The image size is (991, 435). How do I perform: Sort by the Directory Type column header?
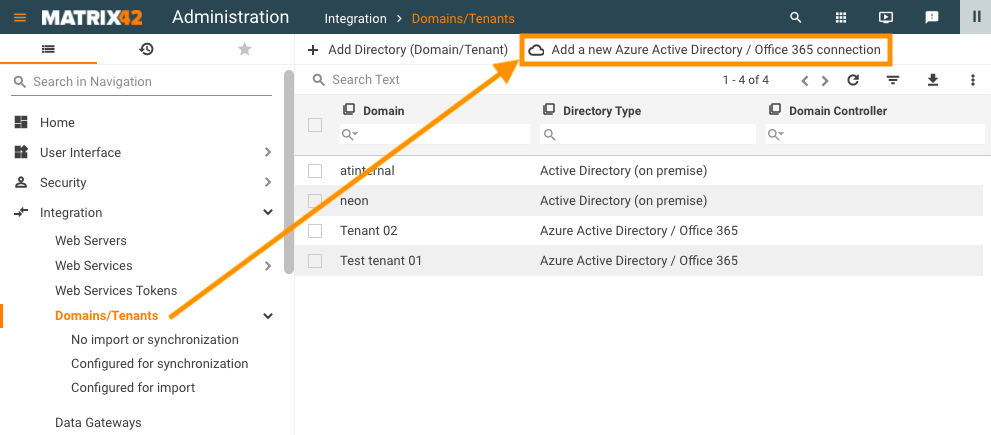602,111
